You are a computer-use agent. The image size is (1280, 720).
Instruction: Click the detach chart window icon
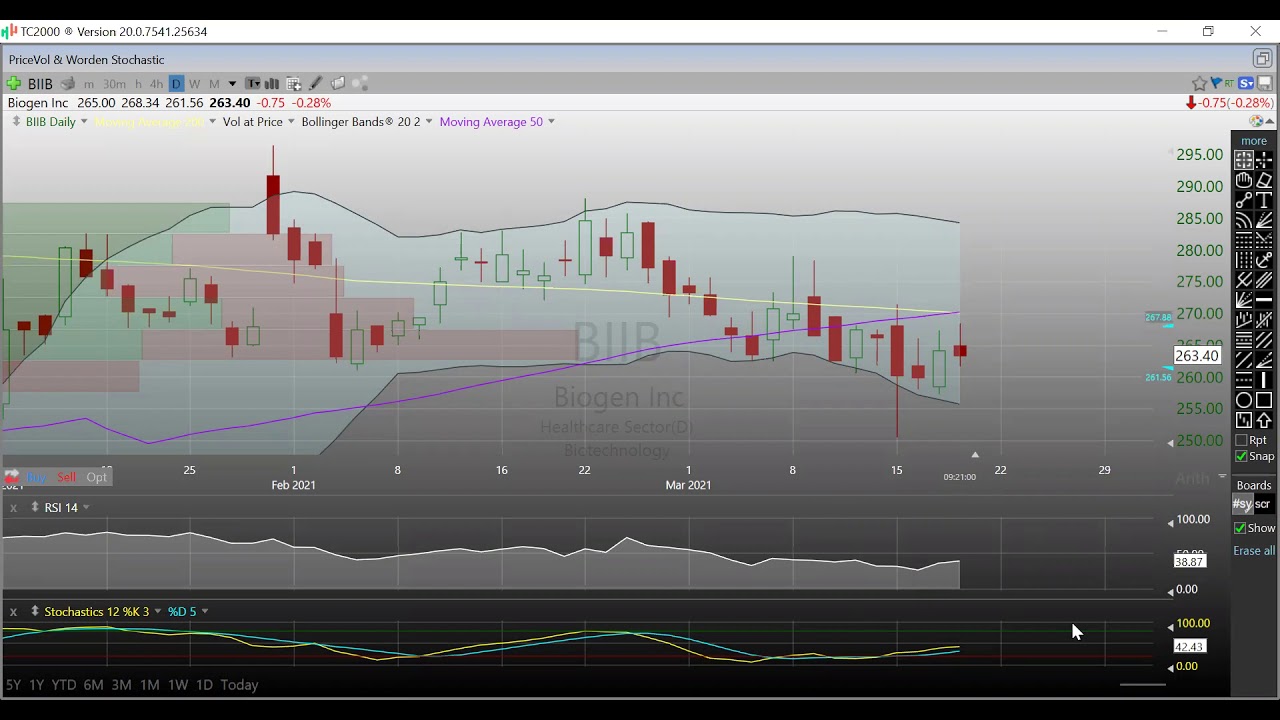click(1262, 59)
